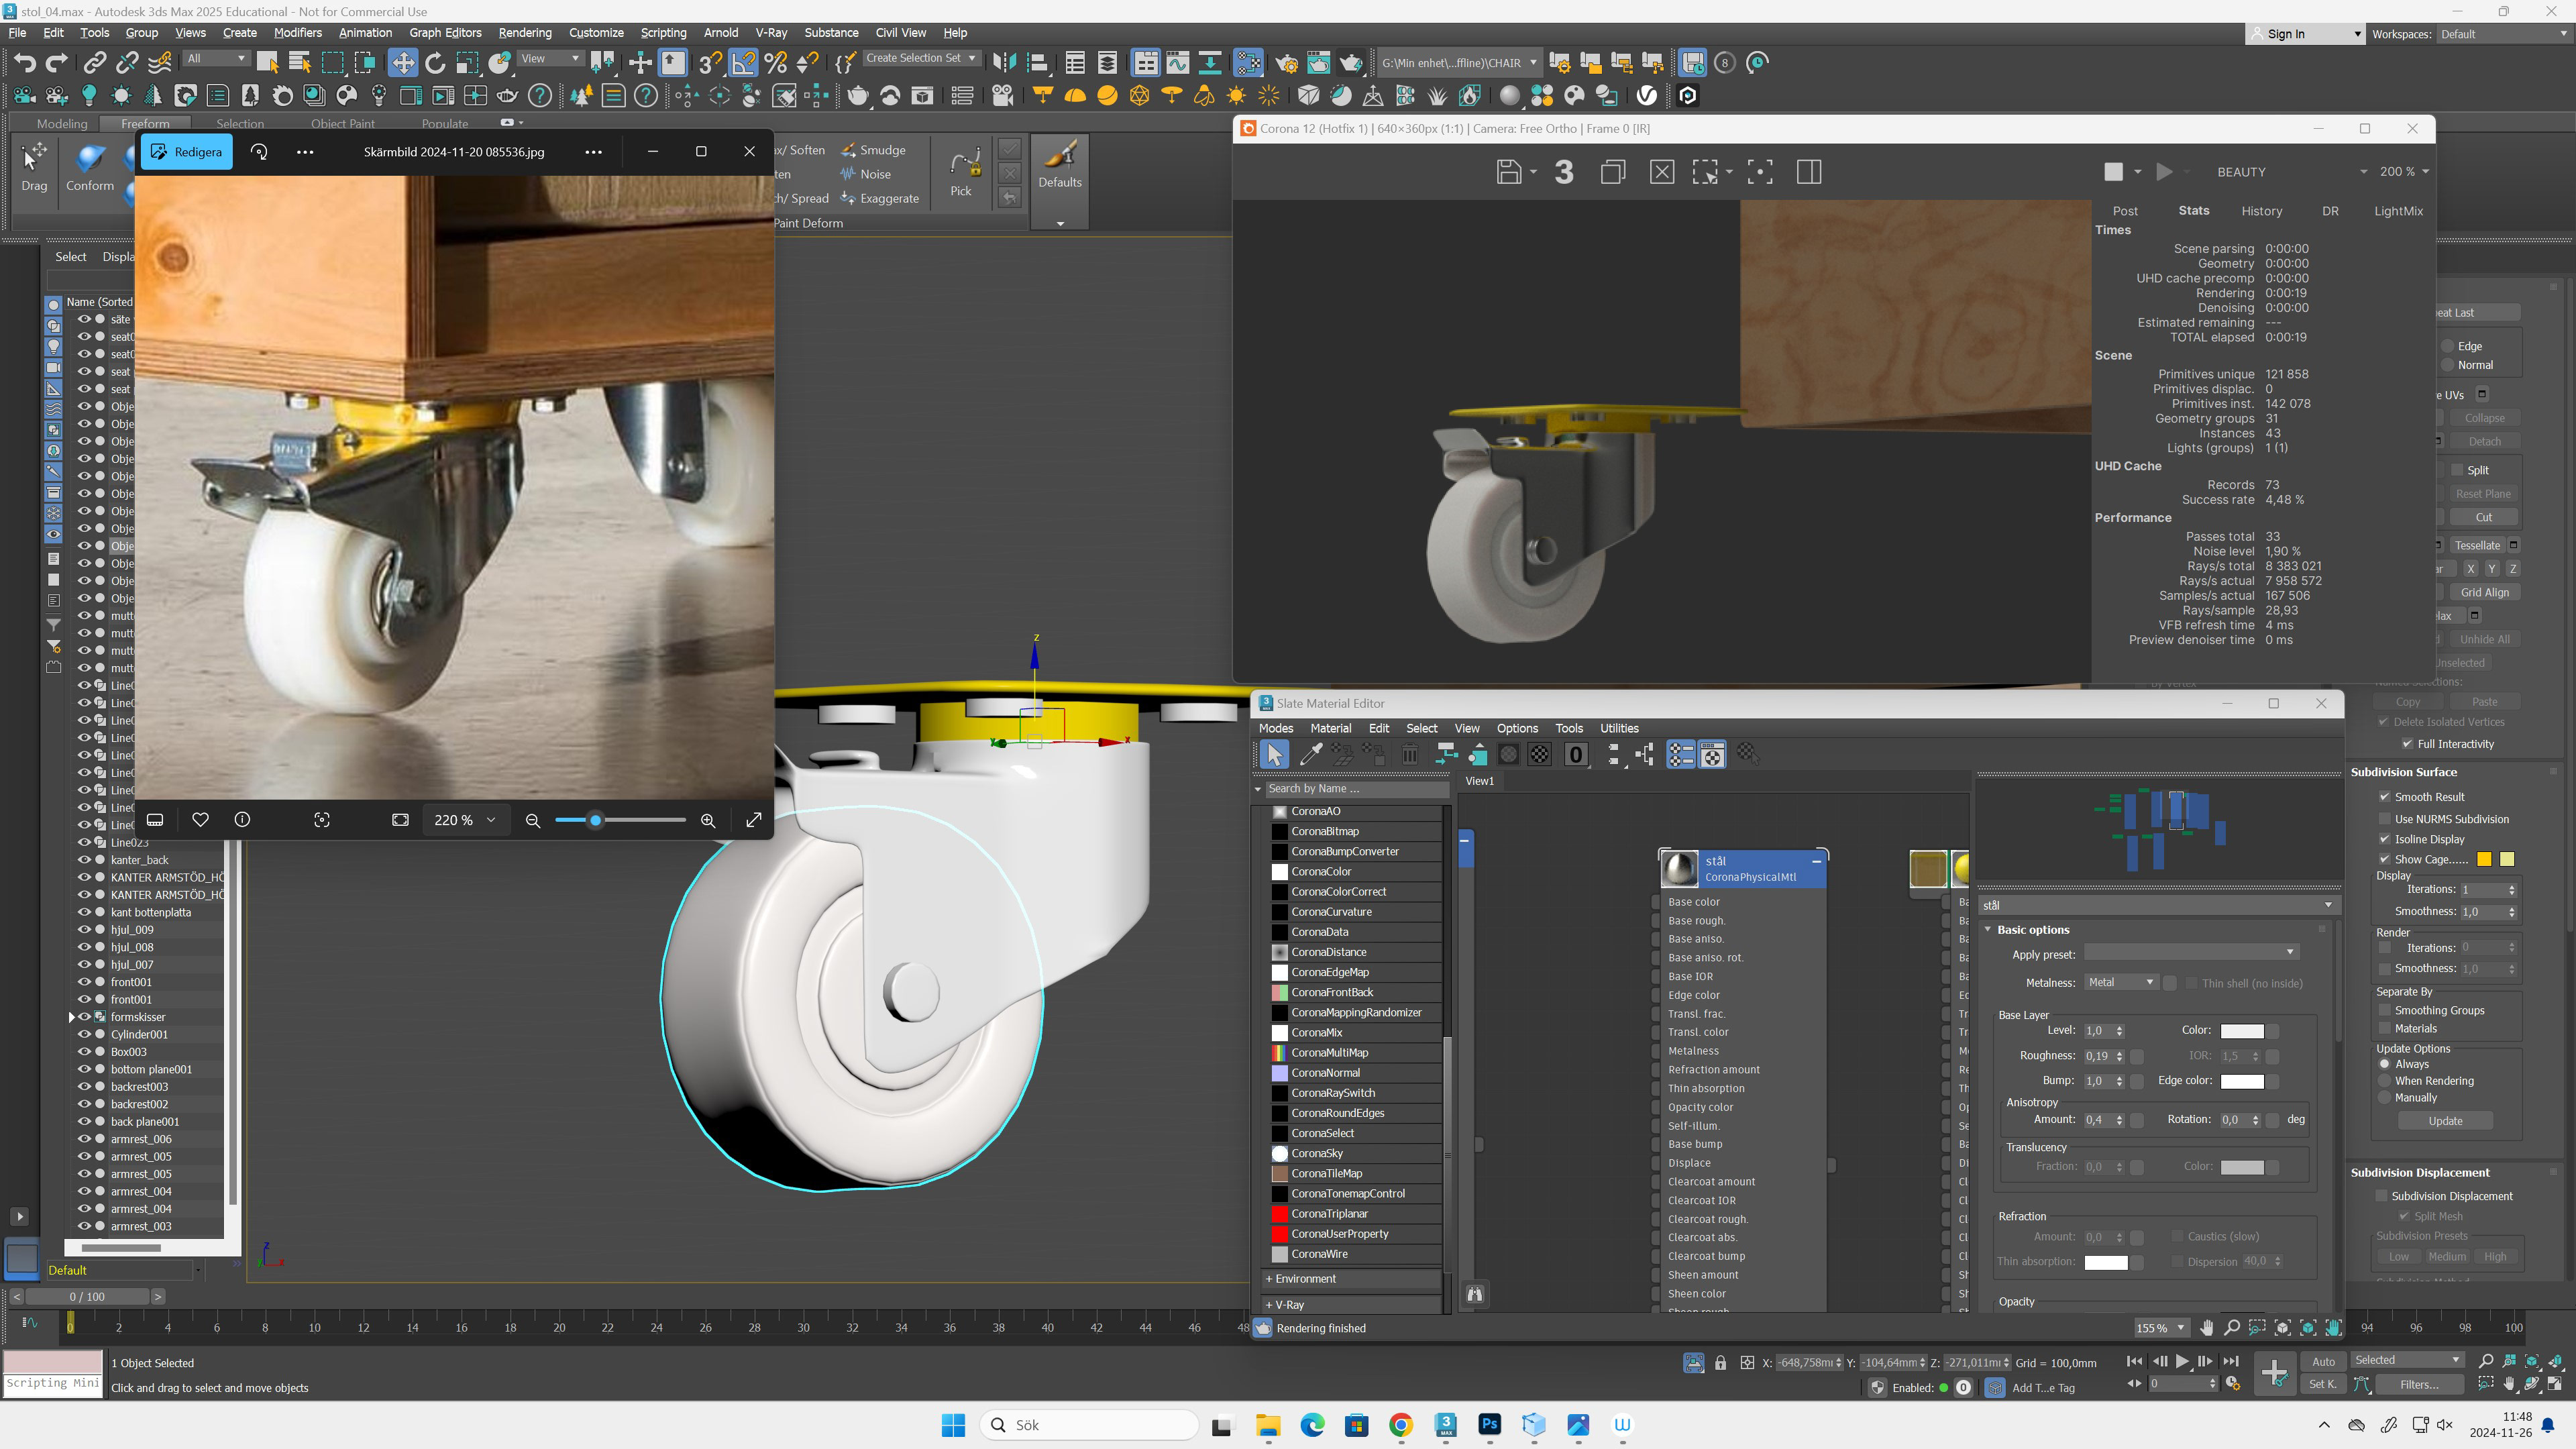Click the region render icon in Corona window
The image size is (2576, 1449).
point(1704,172)
